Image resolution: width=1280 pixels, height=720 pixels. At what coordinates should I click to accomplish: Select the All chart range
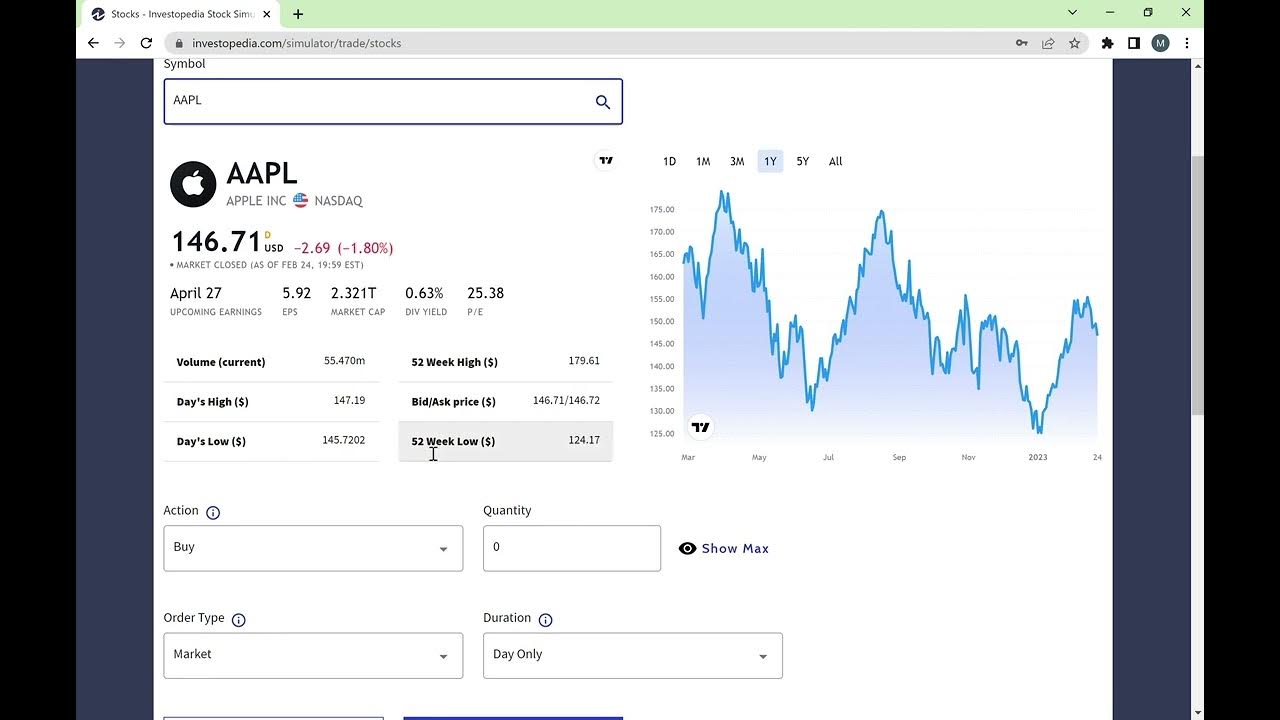click(x=835, y=161)
